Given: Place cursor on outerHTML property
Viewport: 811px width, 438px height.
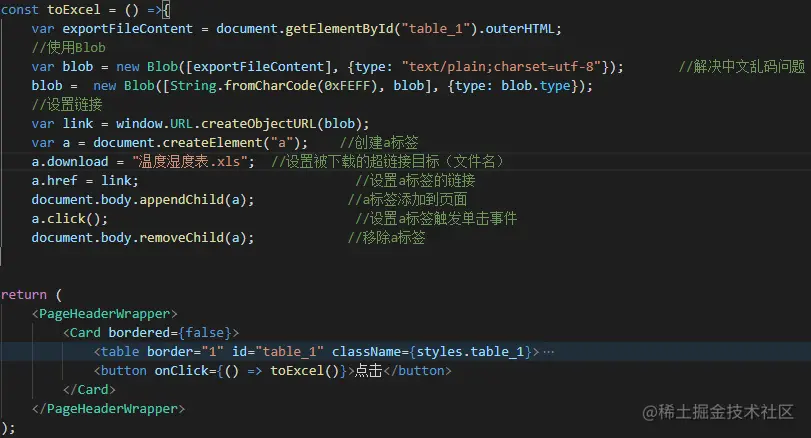Looking at the screenshot, I should click(x=519, y=29).
